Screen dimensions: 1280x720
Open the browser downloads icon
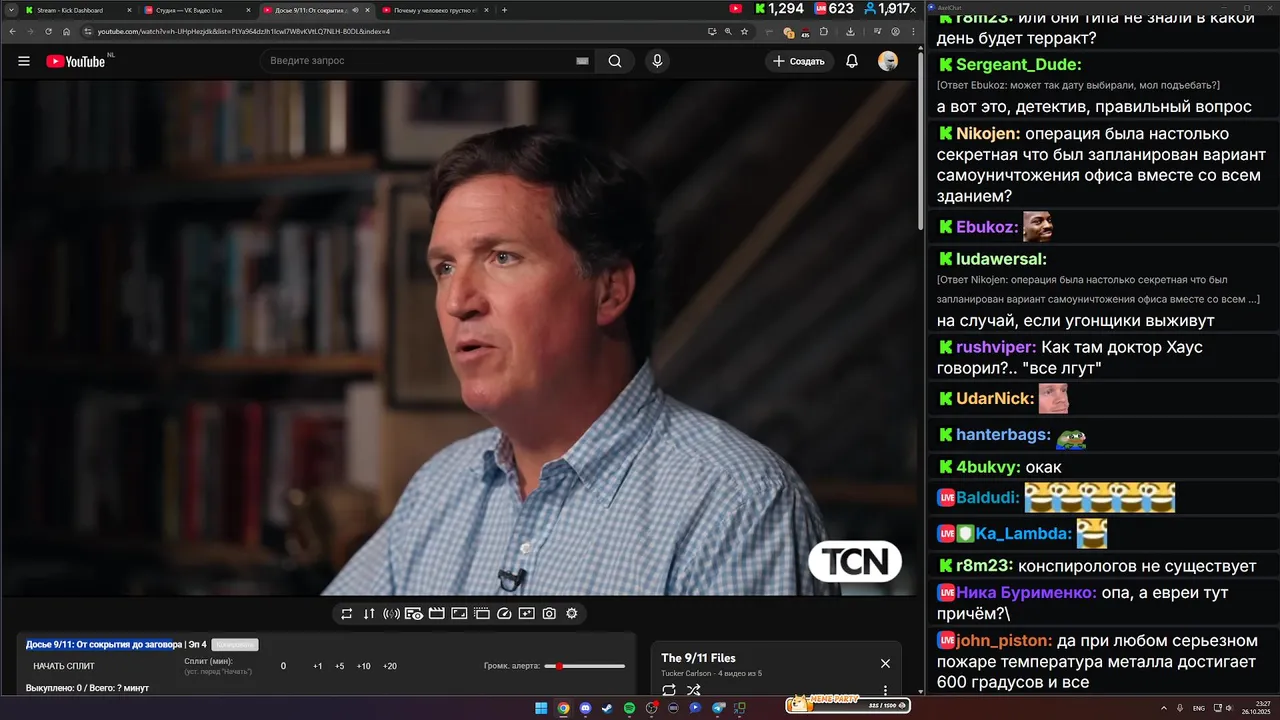pos(850,31)
